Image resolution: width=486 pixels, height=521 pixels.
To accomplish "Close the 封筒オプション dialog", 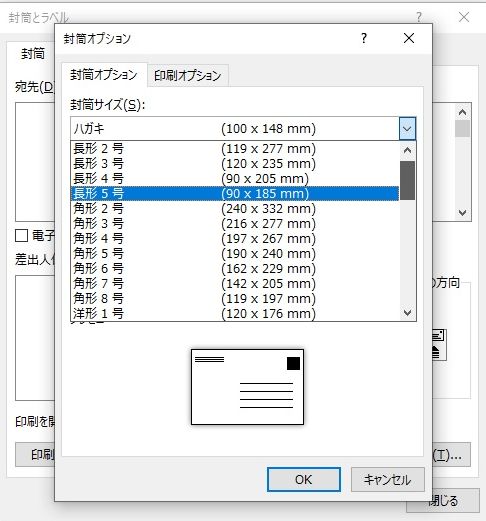I will click(x=409, y=38).
